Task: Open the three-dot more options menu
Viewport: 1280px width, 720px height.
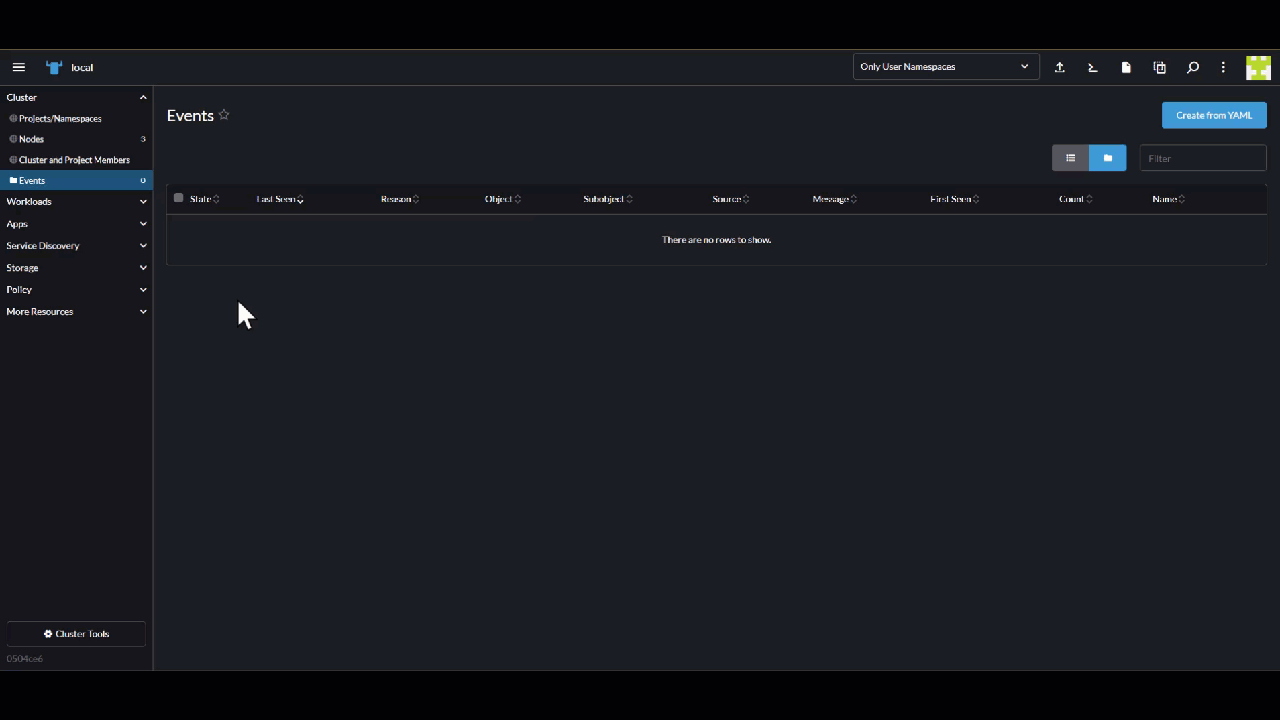Action: pos(1223,67)
